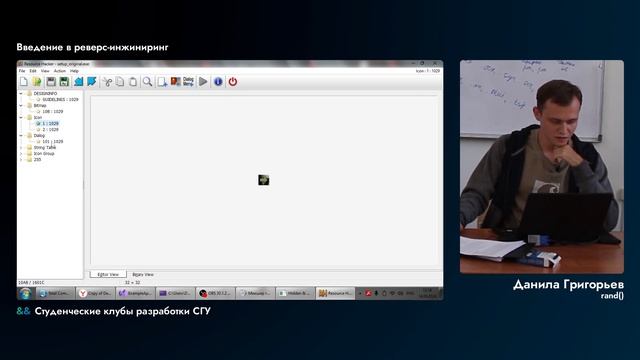Switch to Editor View tab
Viewport: 640px width, 360px height.
click(108, 274)
